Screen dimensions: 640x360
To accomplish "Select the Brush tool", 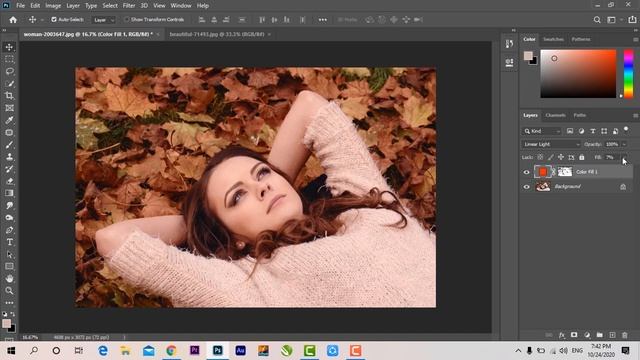I will pos(9,145).
